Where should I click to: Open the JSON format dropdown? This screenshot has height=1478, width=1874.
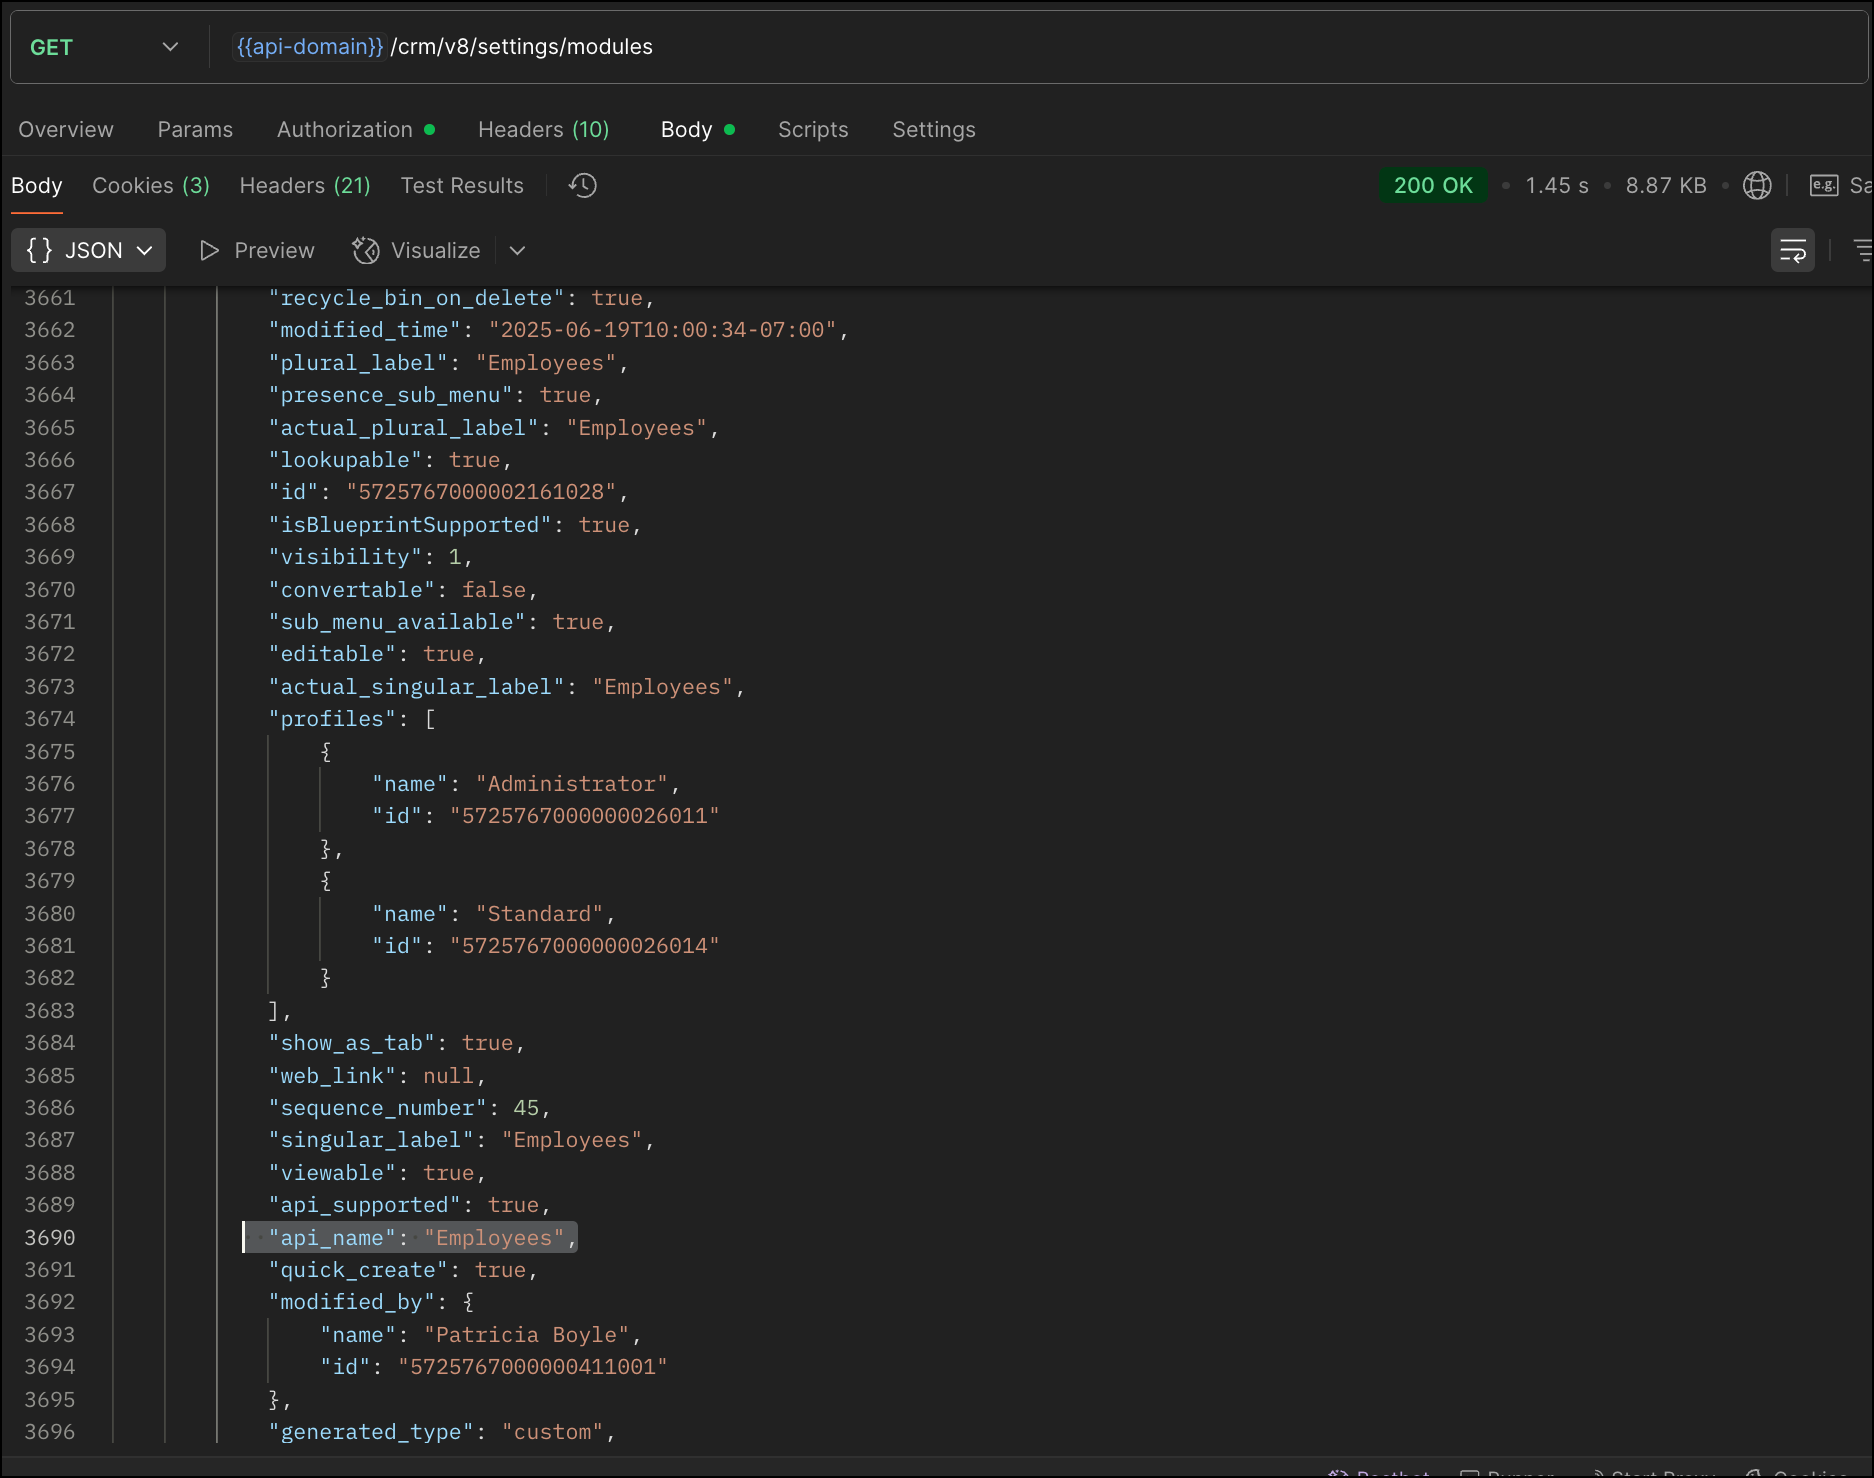click(89, 251)
